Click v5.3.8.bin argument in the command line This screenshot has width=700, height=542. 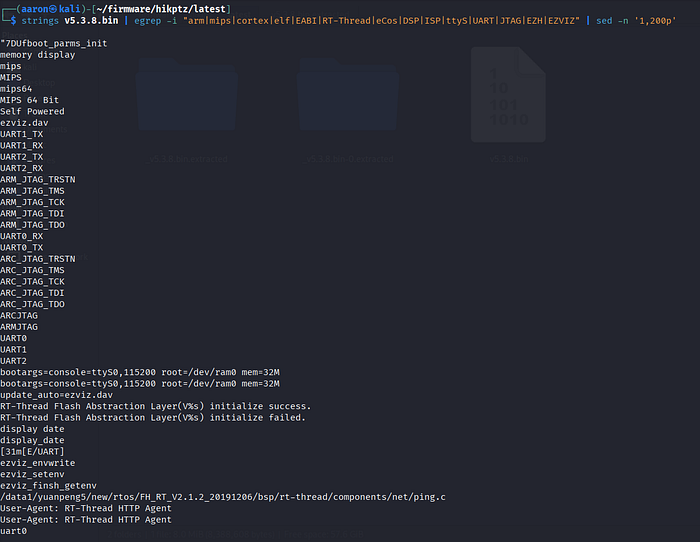pos(92,21)
